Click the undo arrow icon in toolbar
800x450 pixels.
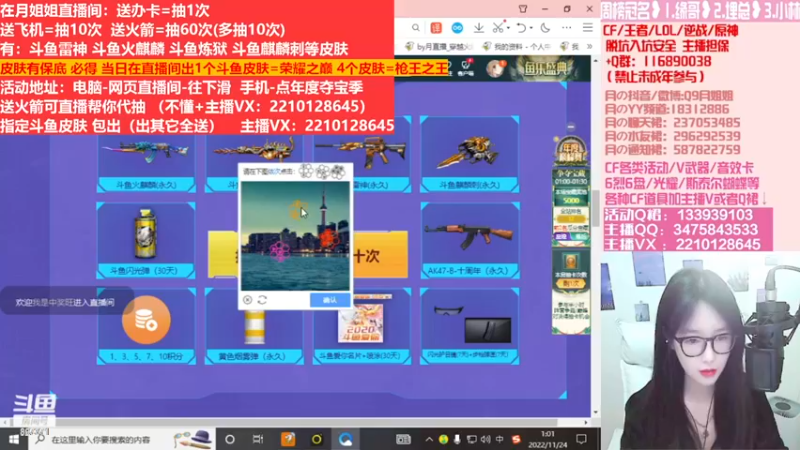pyautogui.click(x=521, y=28)
